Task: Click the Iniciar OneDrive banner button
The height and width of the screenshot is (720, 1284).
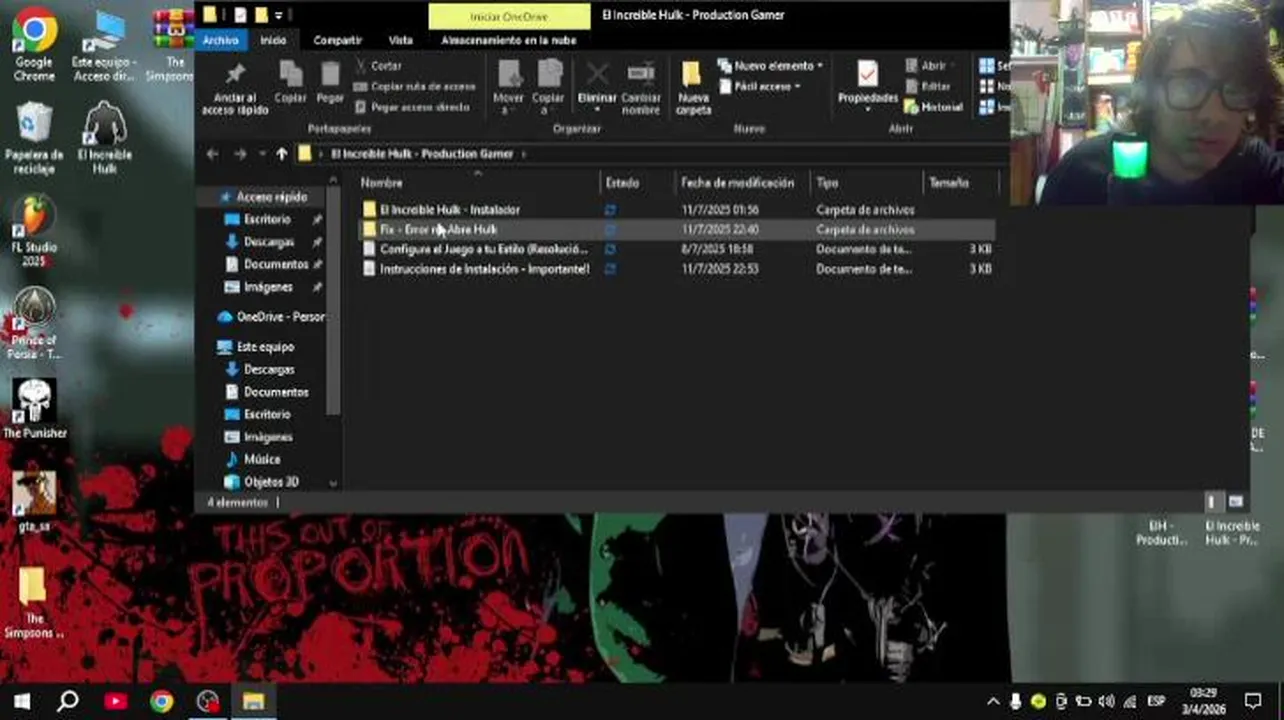Action: [509, 16]
